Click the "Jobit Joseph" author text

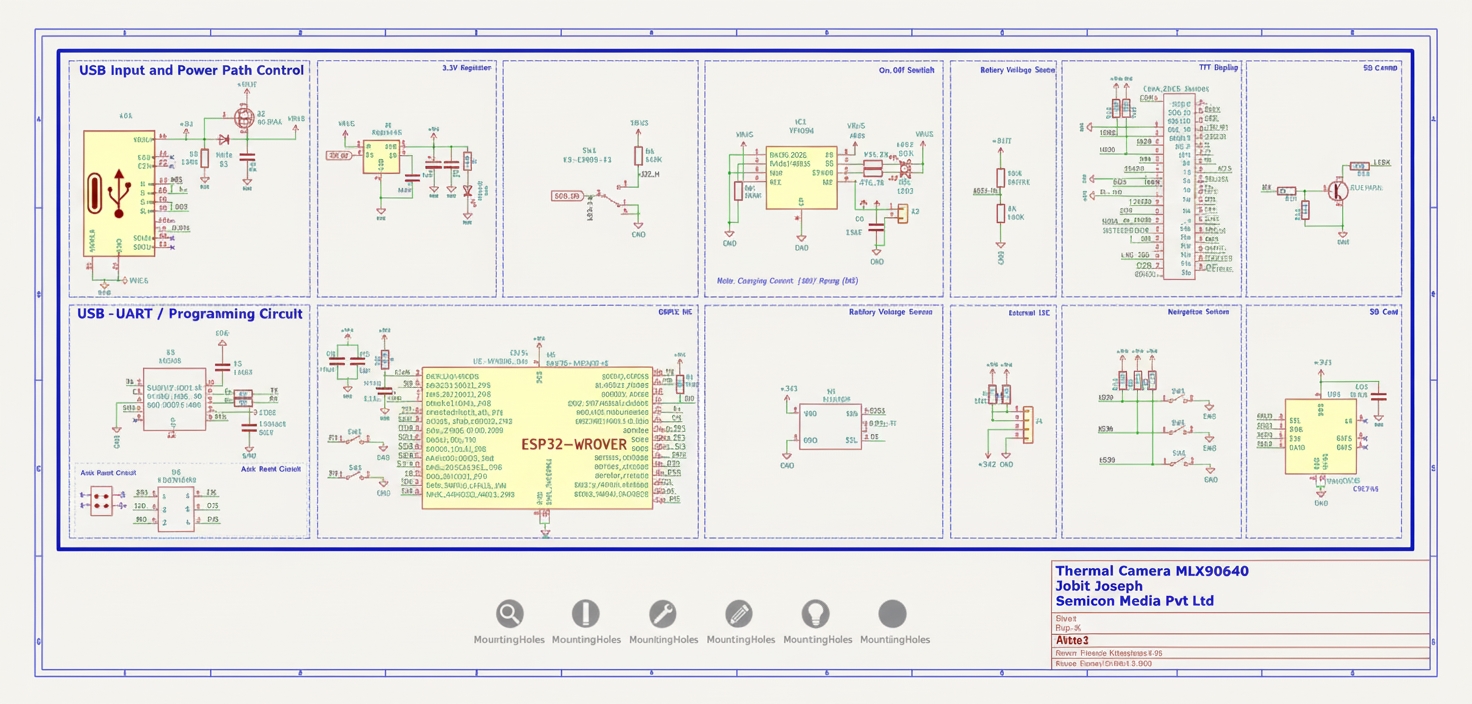coord(1099,586)
